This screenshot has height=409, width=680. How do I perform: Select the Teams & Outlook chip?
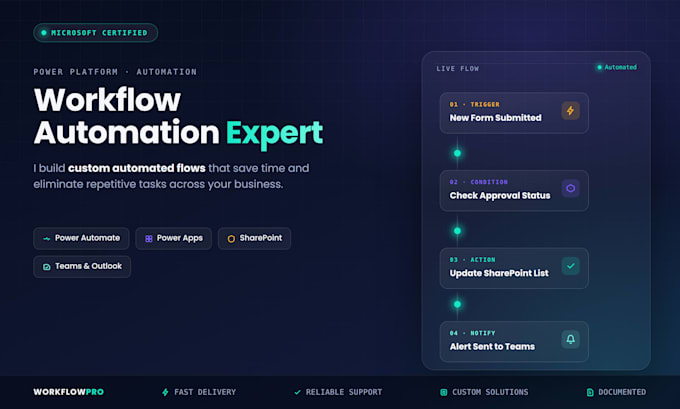pos(82,266)
